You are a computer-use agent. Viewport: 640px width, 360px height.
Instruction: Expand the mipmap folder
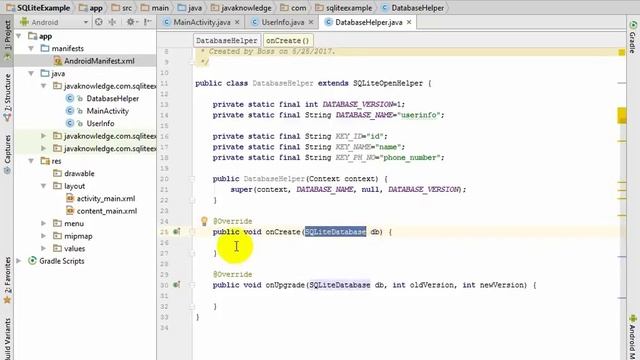(x=43, y=236)
